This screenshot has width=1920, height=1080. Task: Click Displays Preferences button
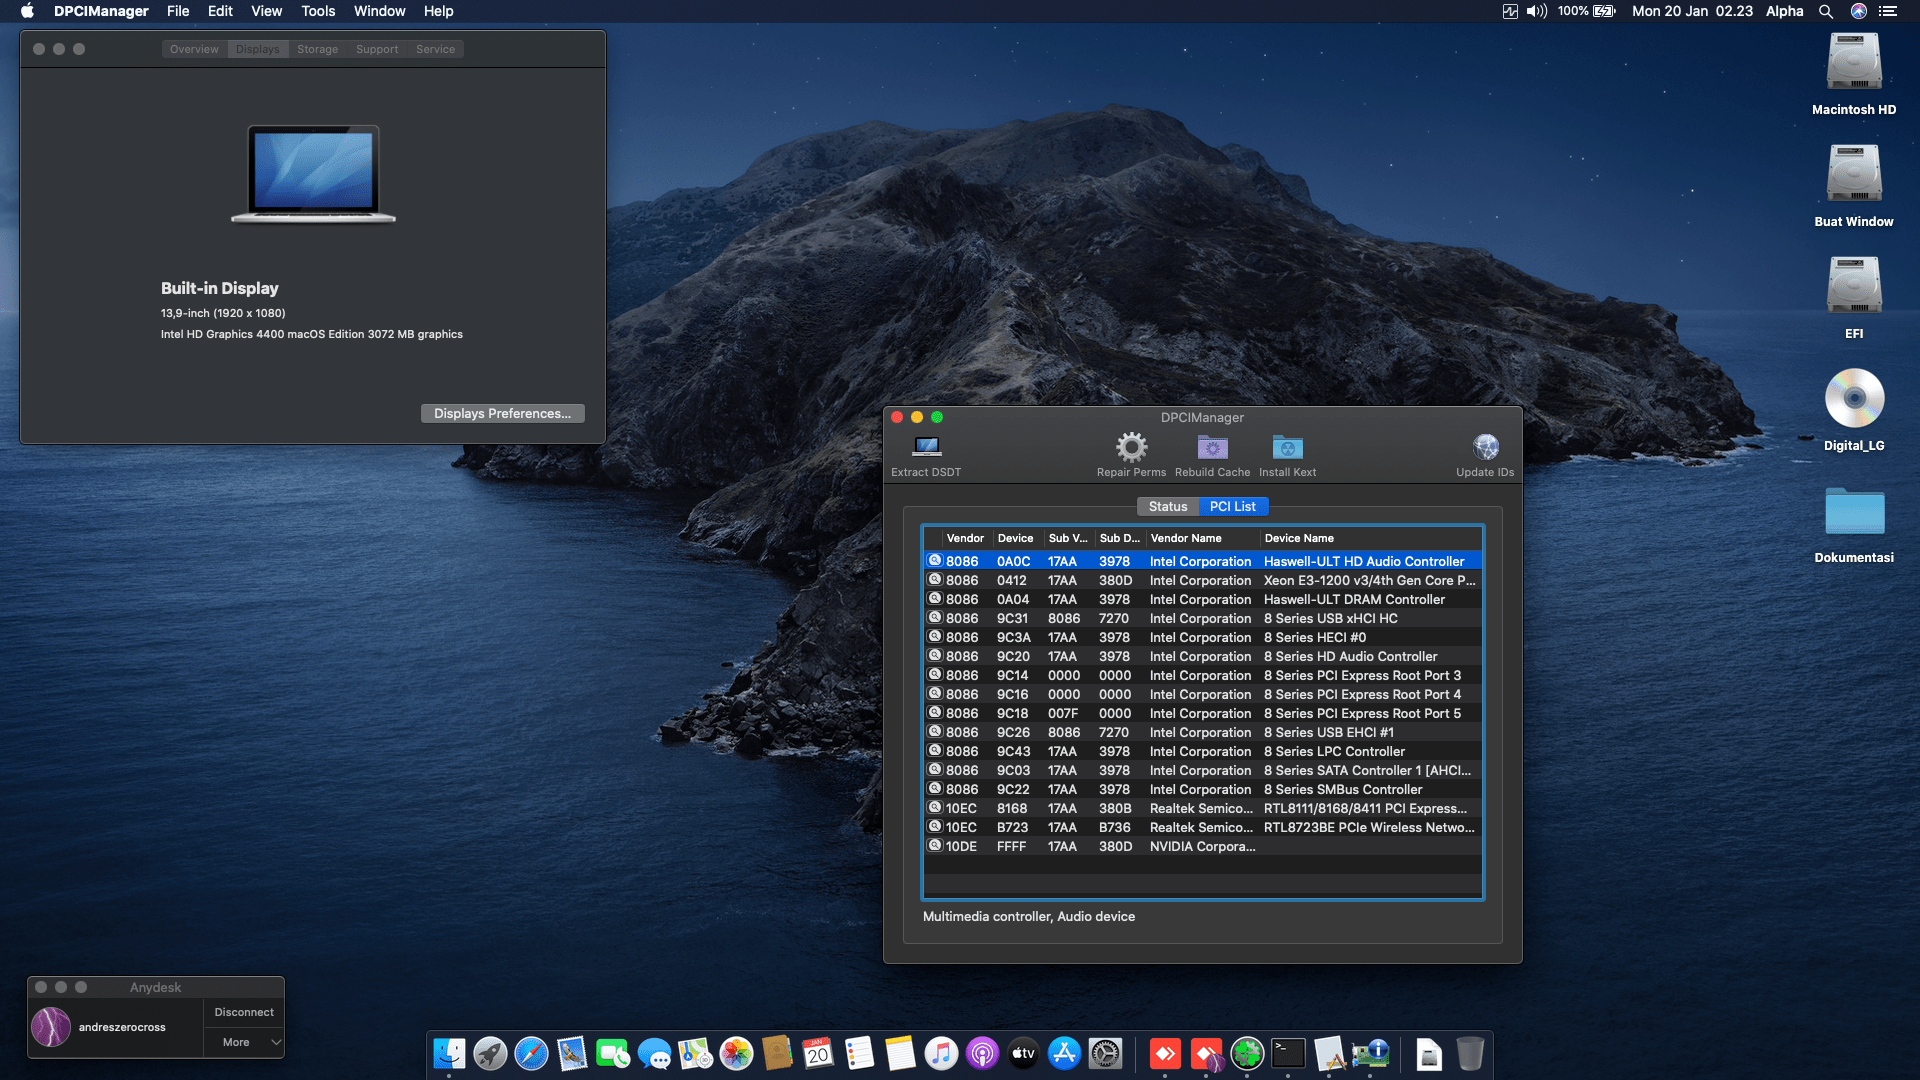tap(502, 413)
